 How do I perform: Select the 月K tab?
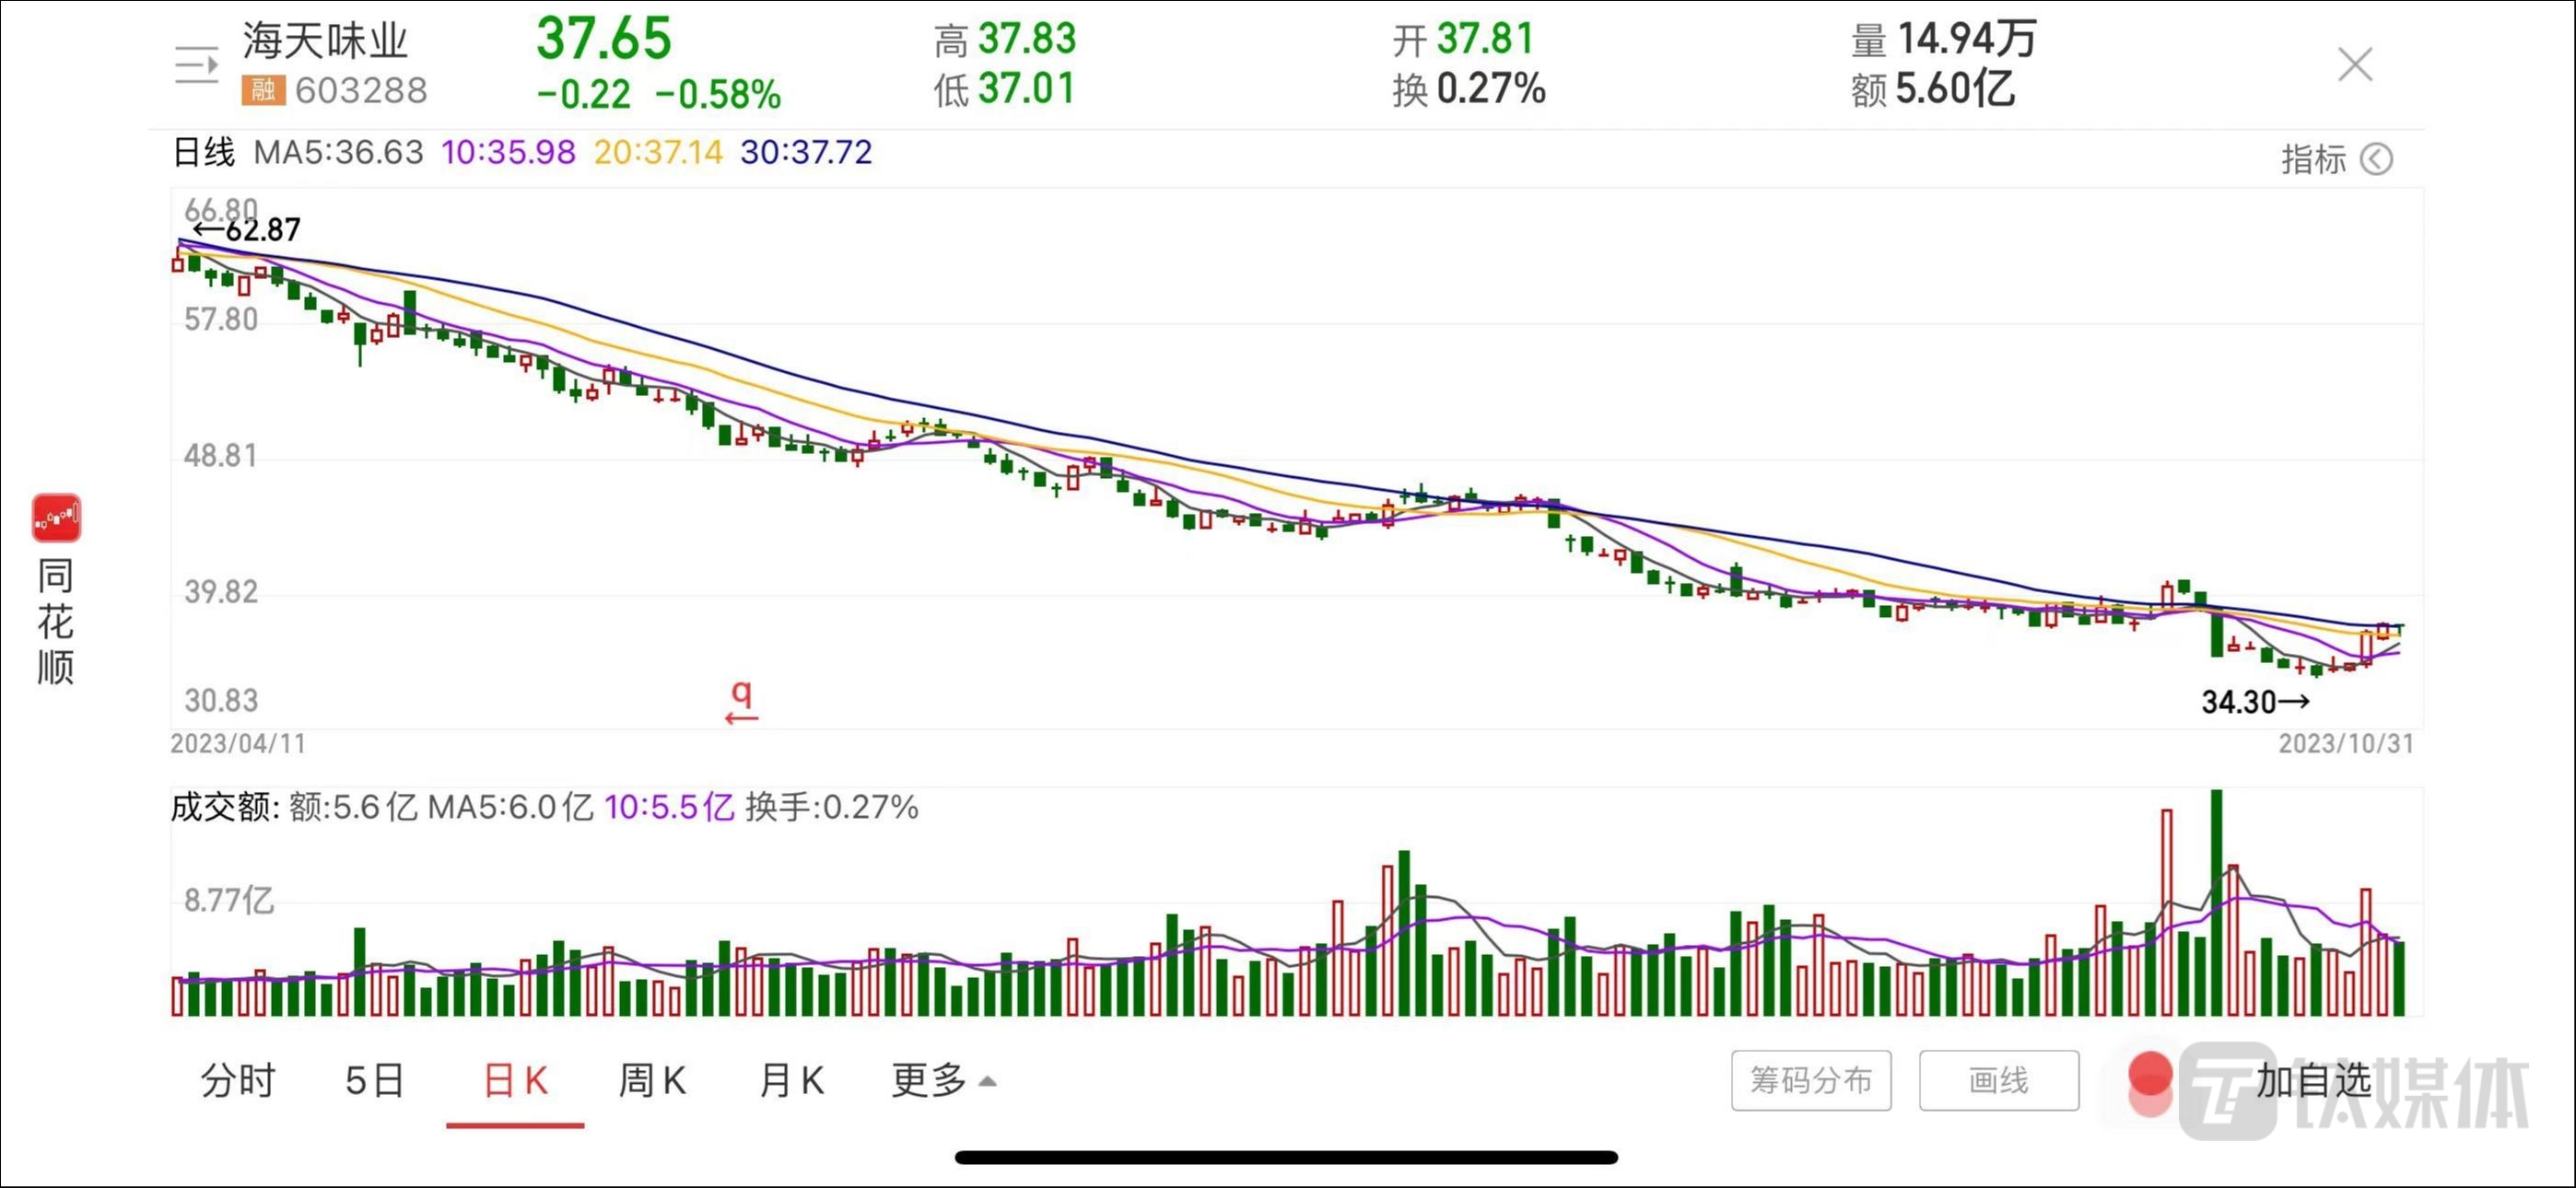pos(791,1081)
